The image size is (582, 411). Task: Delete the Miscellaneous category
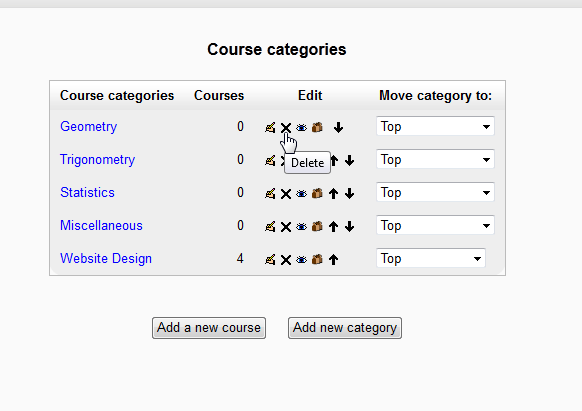[286, 227]
